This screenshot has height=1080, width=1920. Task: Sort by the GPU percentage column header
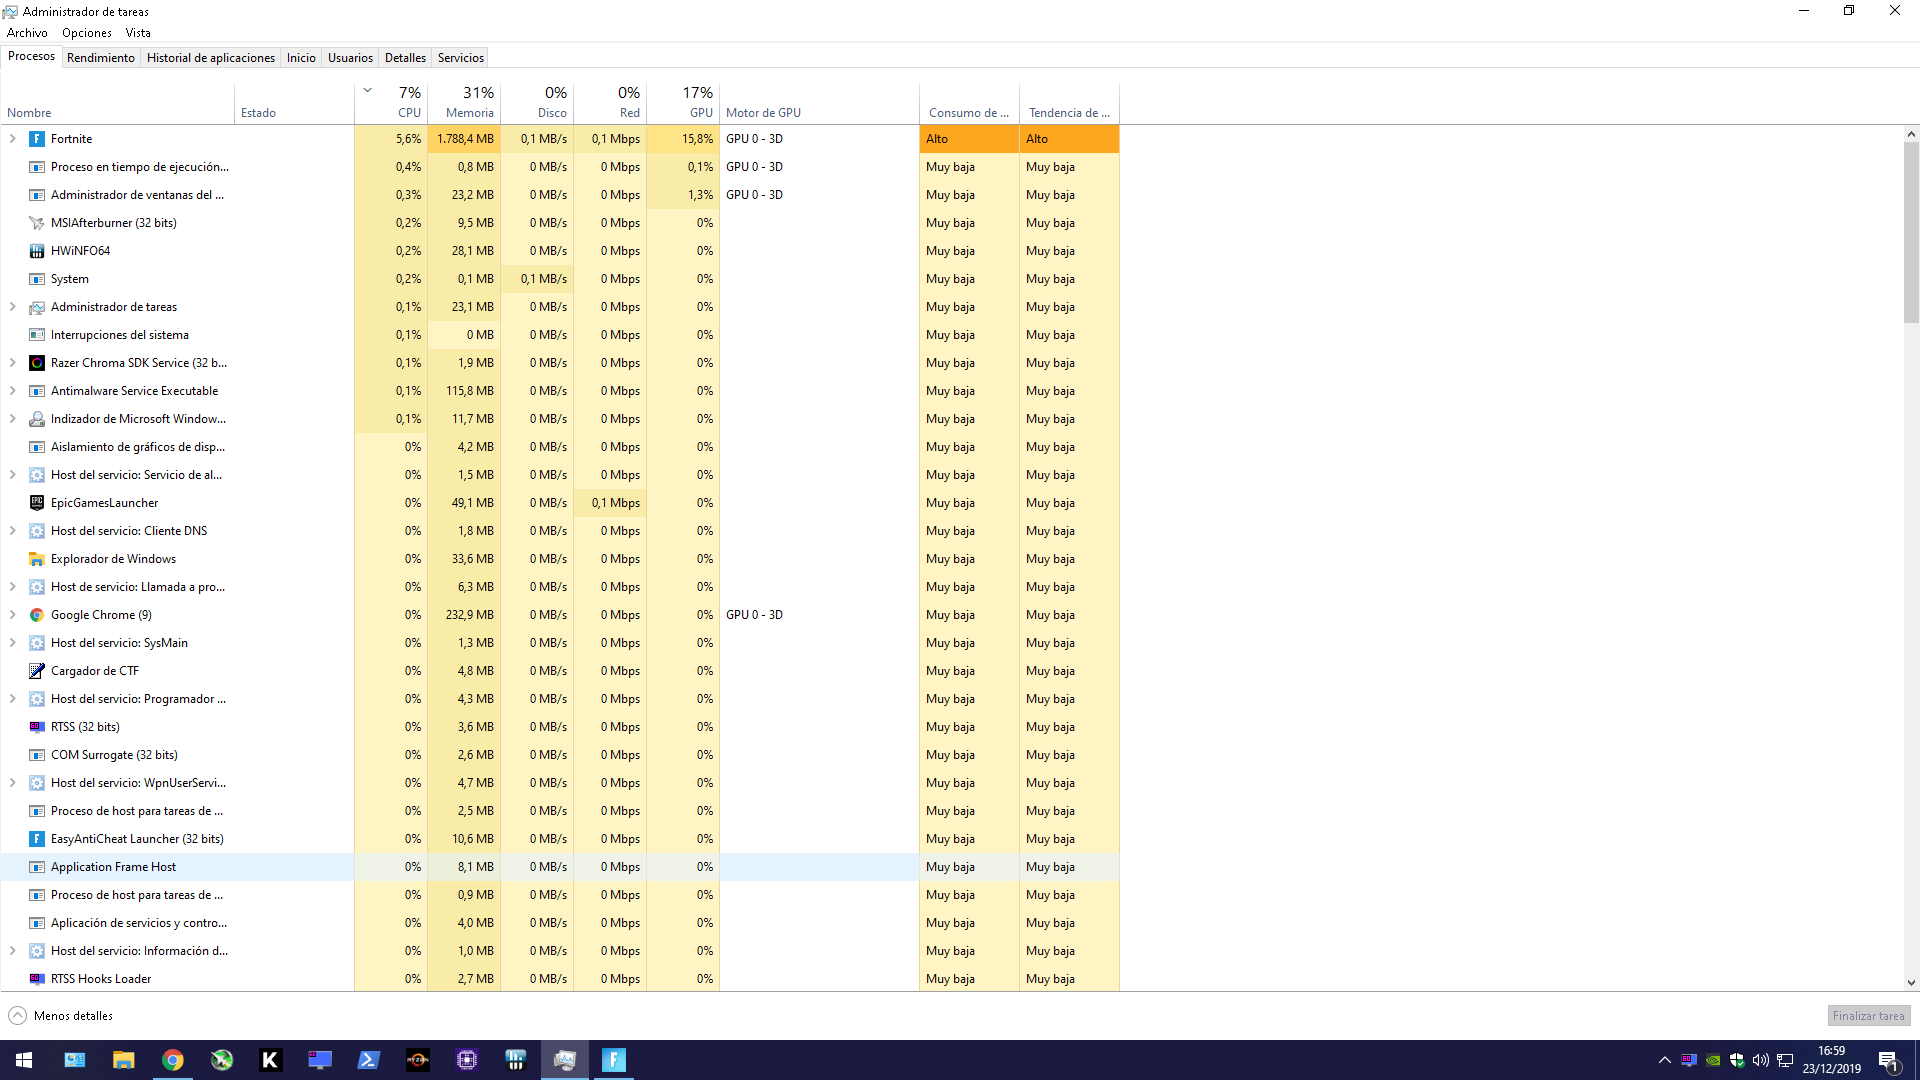pos(683,102)
